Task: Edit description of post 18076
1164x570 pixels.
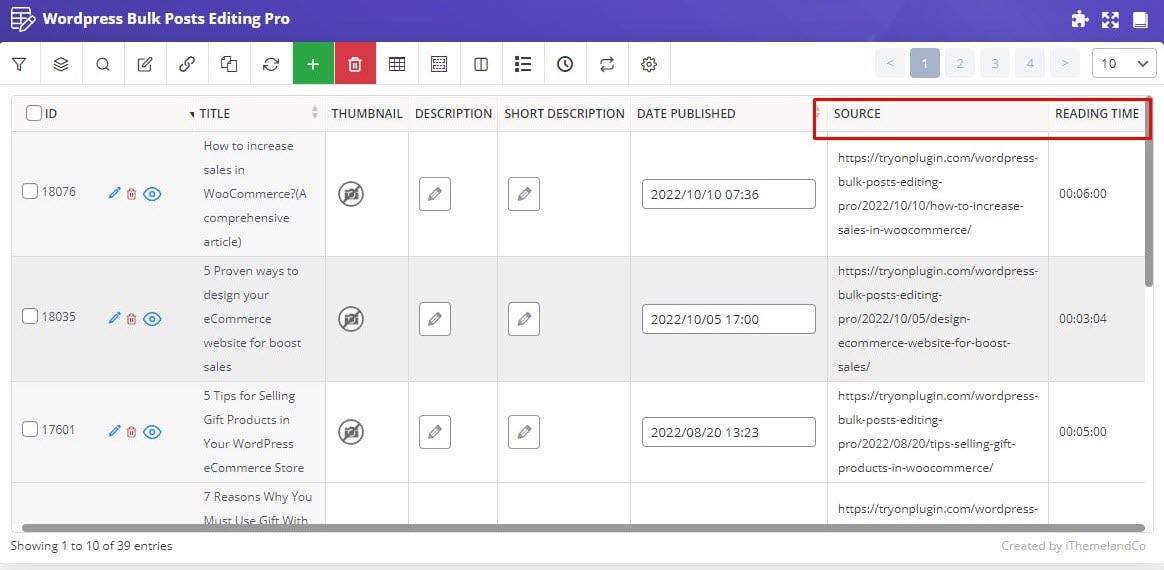Action: tap(435, 194)
